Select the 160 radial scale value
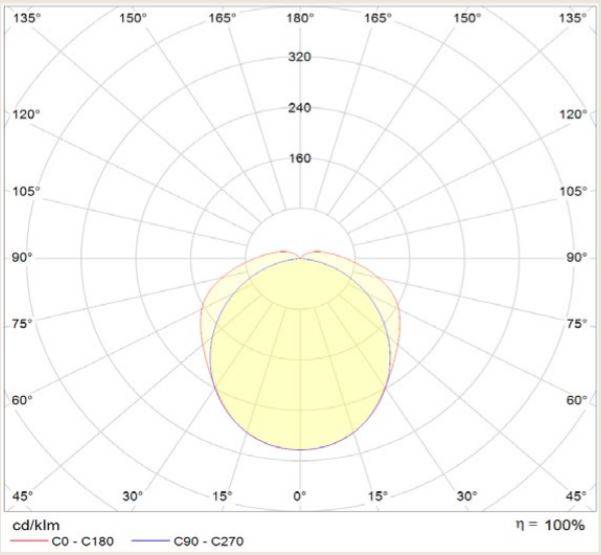The width and height of the screenshot is (601, 555). tap(300, 158)
